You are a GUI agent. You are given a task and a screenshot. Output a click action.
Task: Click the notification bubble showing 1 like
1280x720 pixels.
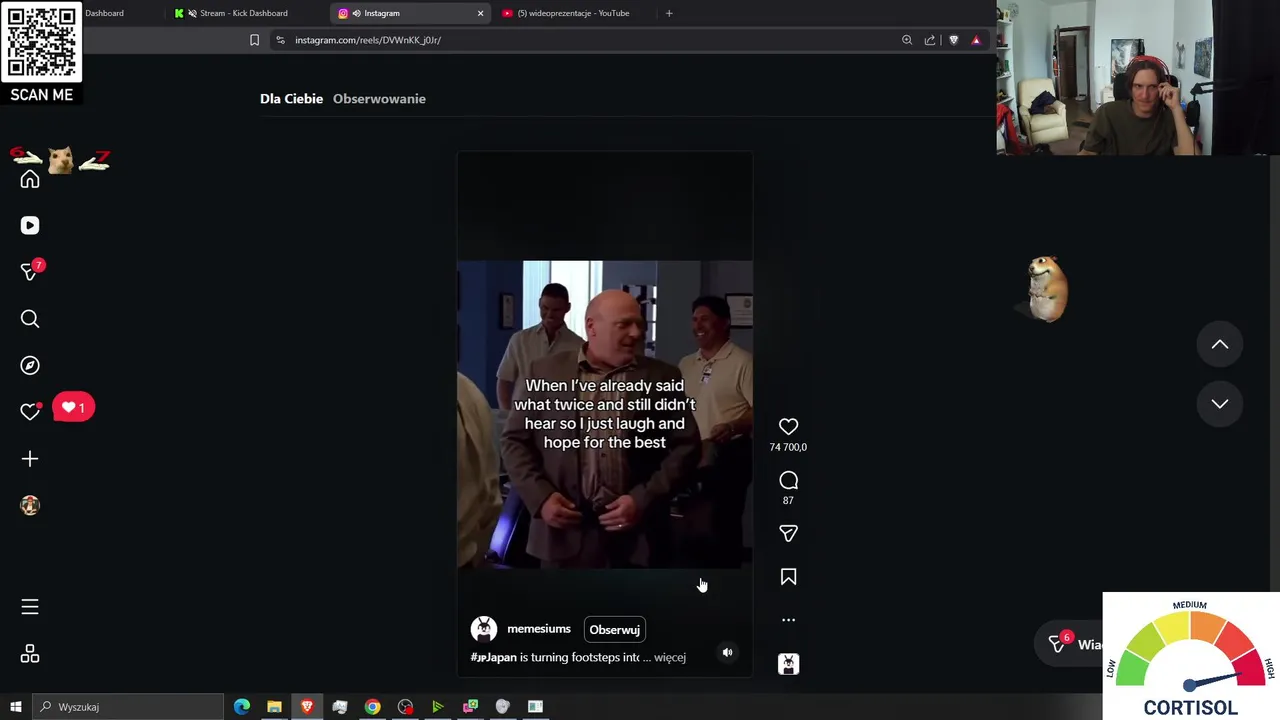click(x=73, y=408)
